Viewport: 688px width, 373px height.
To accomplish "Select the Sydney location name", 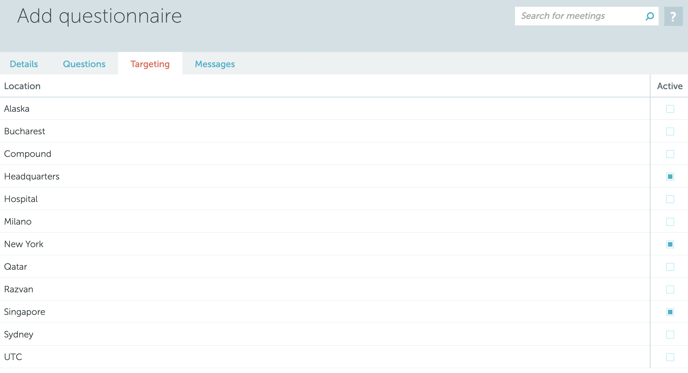I will 18,334.
